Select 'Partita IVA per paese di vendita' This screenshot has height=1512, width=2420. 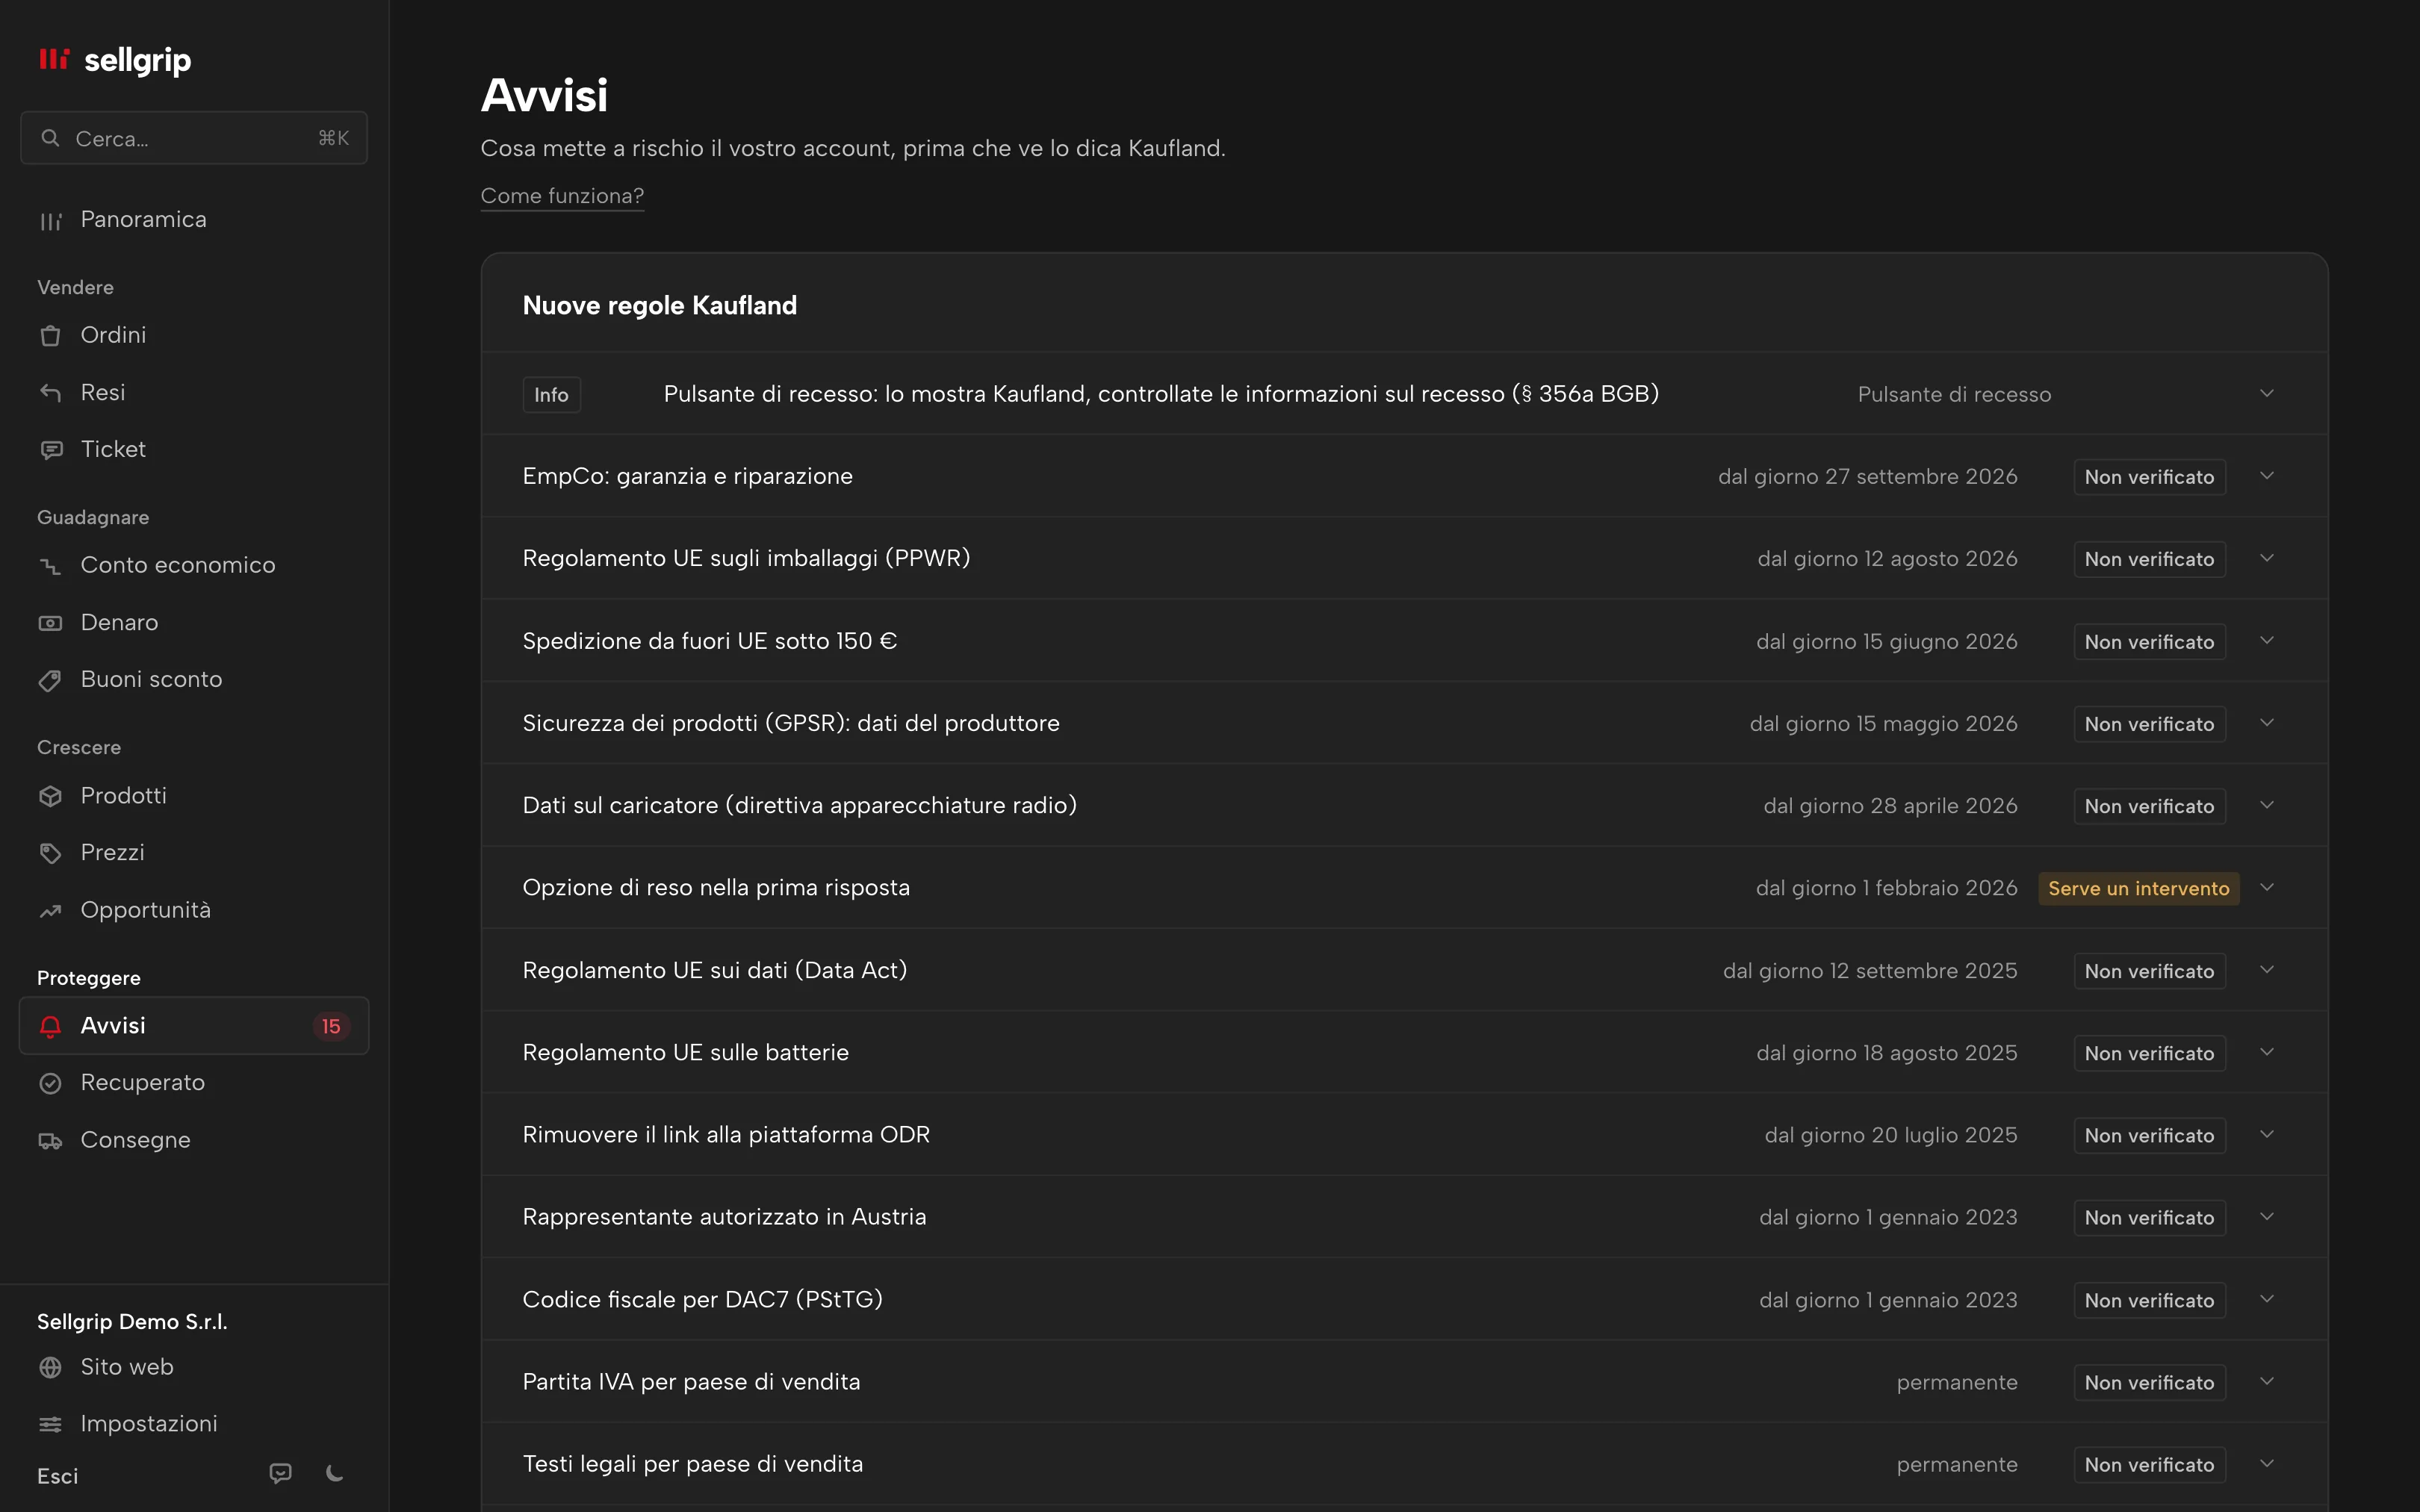pos(691,1382)
